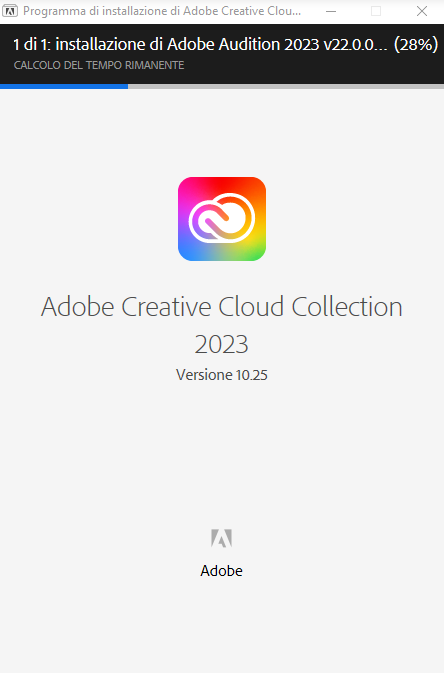Select the '1 di 1' step counter

30,44
